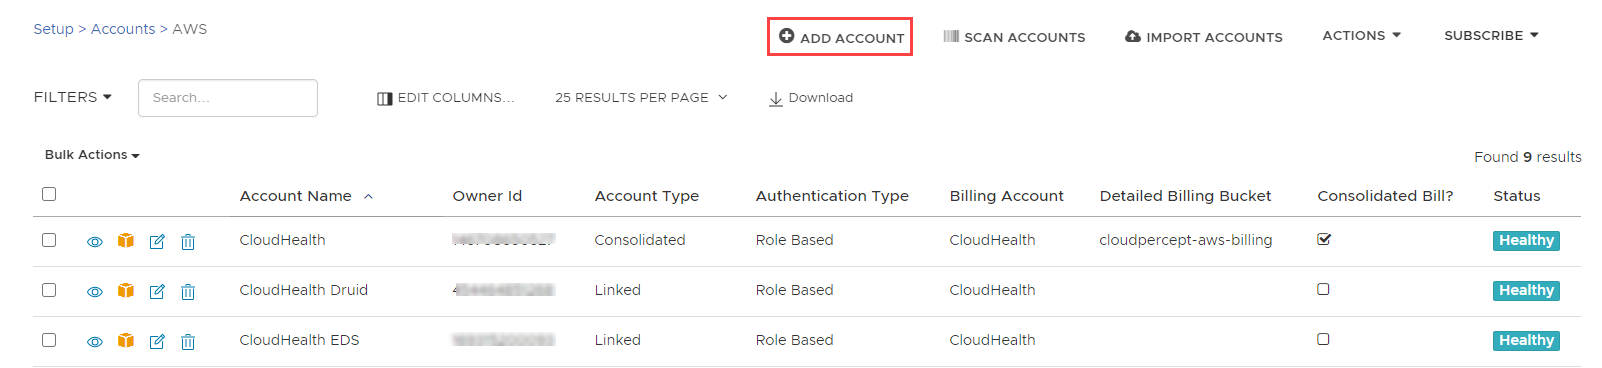Open the Subscribe dropdown menu
Screen dimensions: 1602x368
coord(1491,35)
